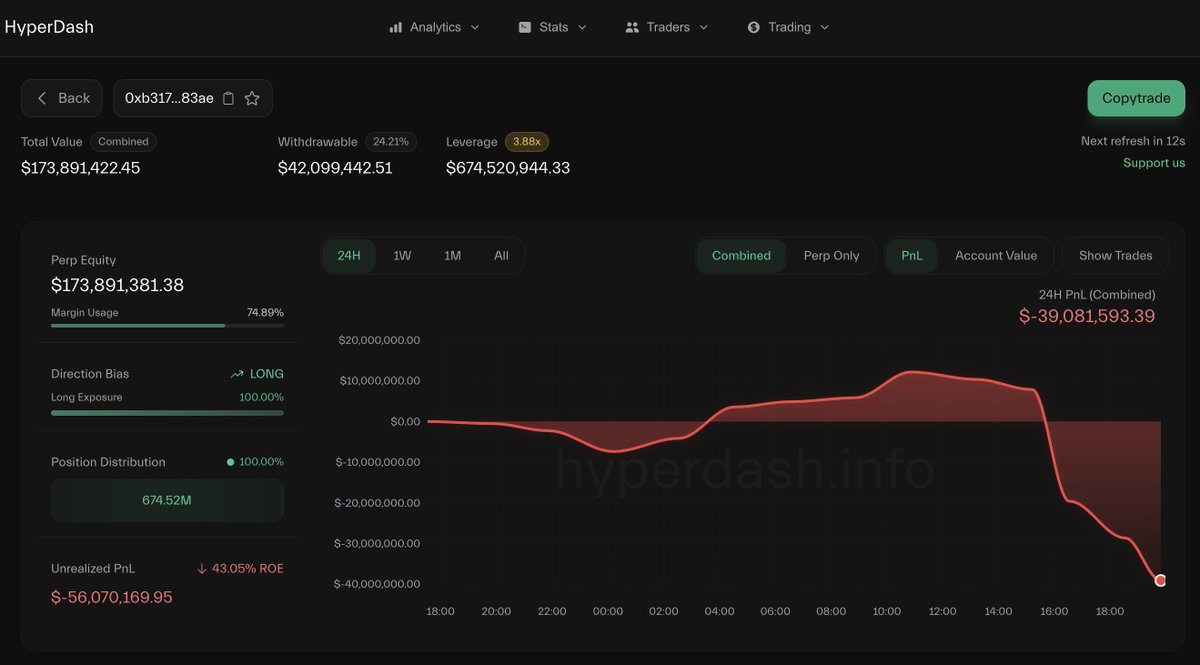Screen dimensions: 1200x665
Task: Favorite this trader via the star icon
Action: (x=252, y=98)
